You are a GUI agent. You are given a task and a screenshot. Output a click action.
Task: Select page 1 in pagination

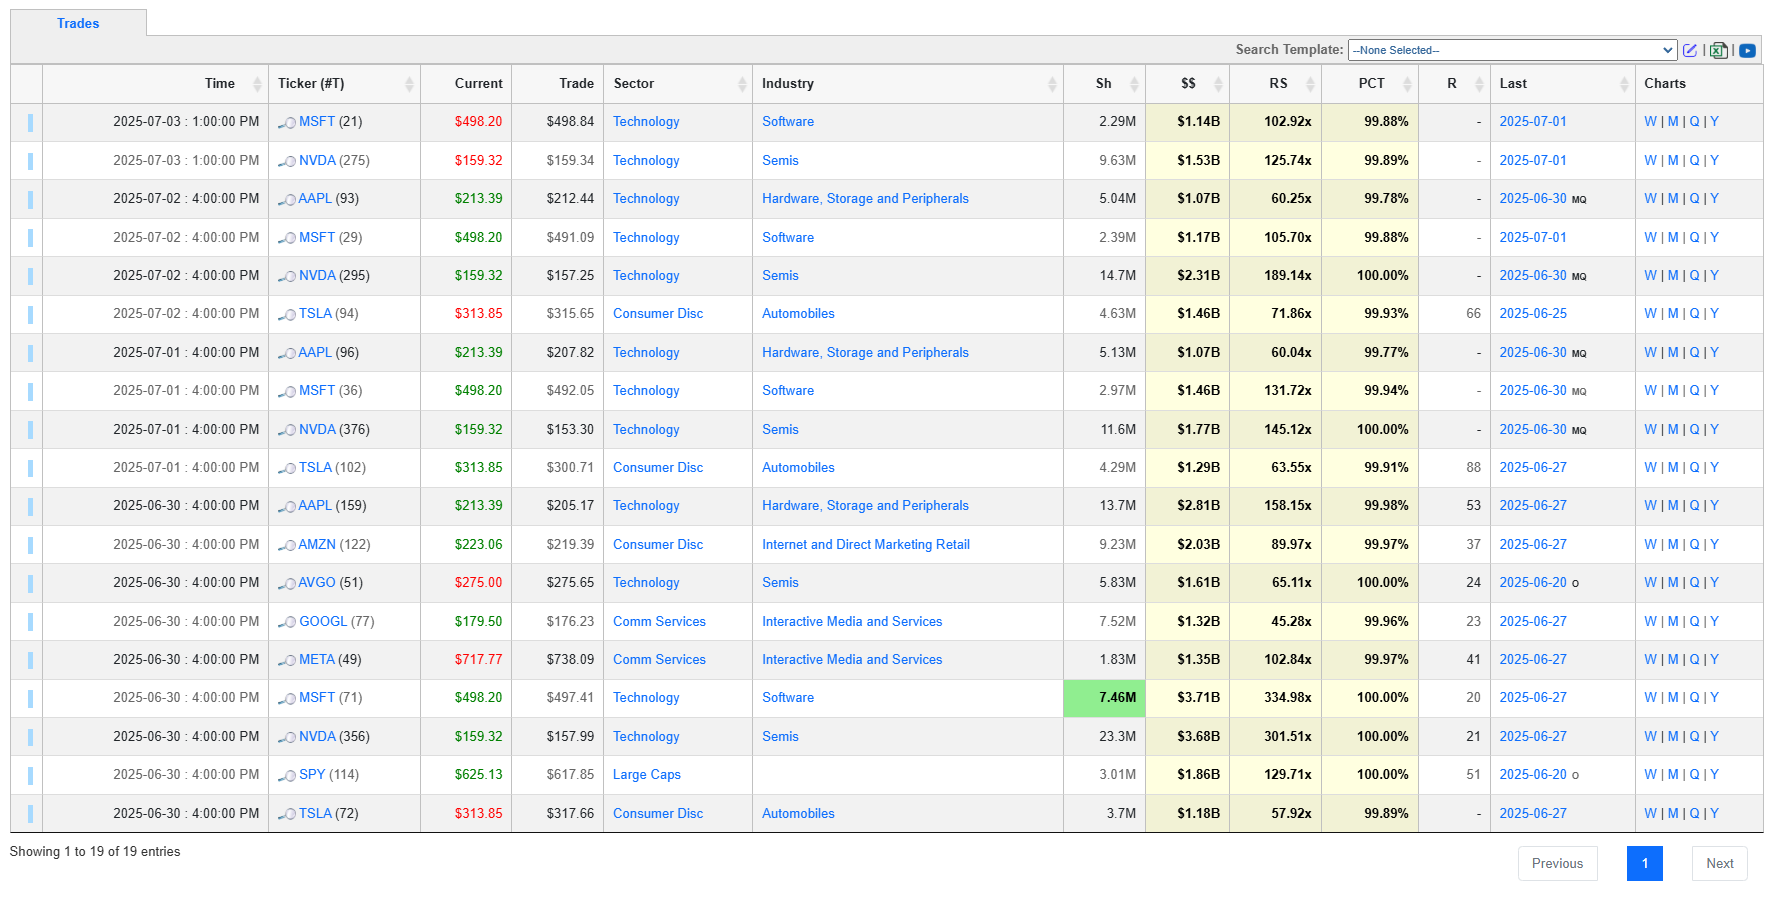(x=1644, y=864)
